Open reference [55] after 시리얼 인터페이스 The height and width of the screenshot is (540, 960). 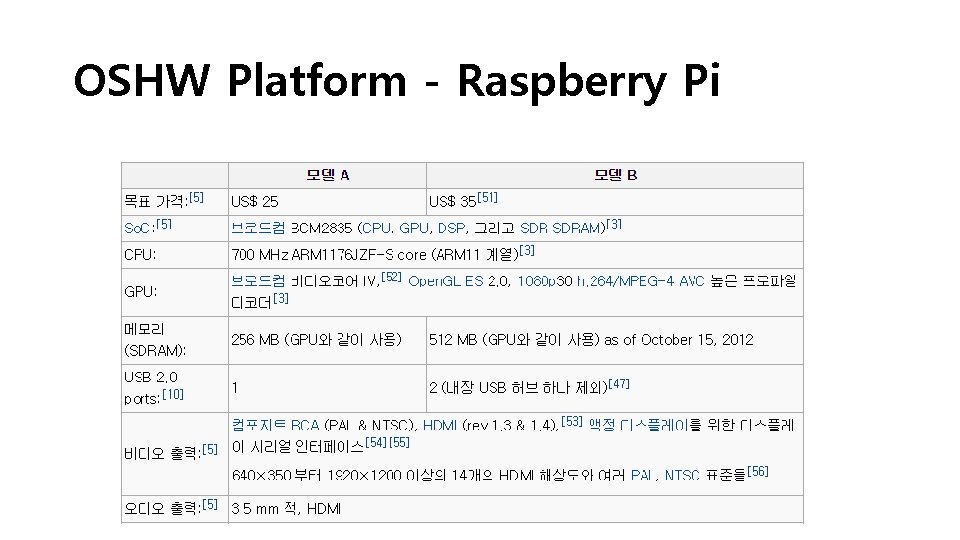pos(399,442)
